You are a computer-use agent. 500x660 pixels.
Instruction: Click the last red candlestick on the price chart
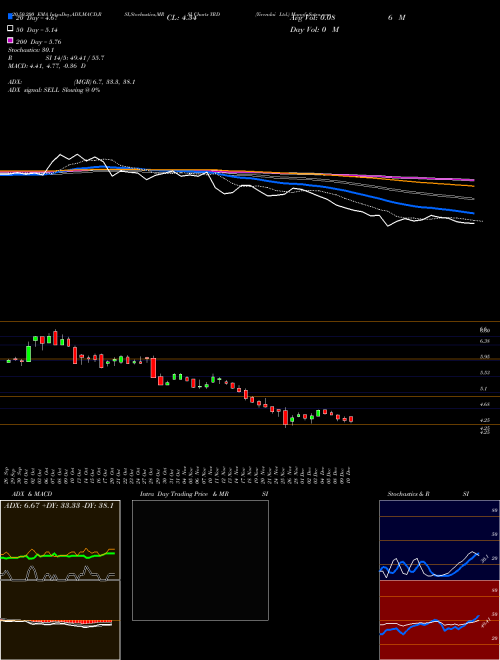[351, 419]
